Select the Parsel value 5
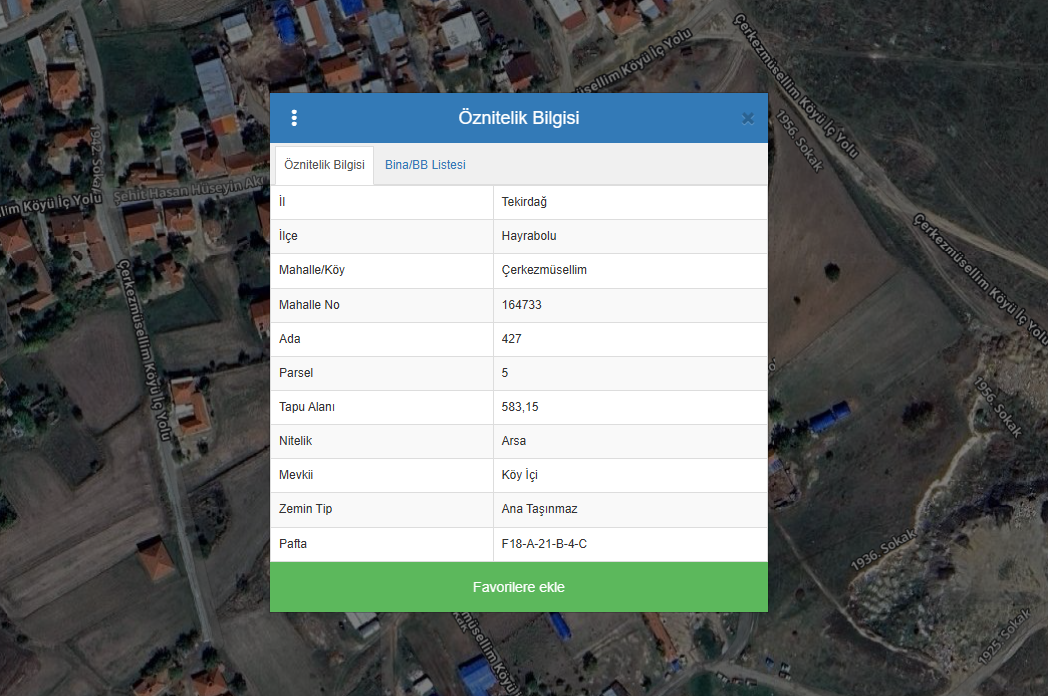Screen dimensions: 1048x696 505,373
